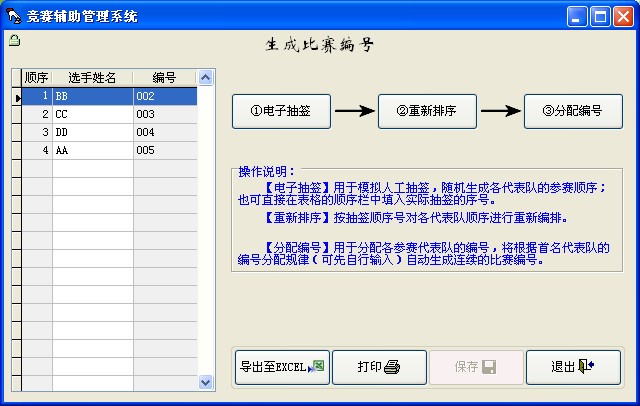Click the ③分配编号 button

pos(573,111)
